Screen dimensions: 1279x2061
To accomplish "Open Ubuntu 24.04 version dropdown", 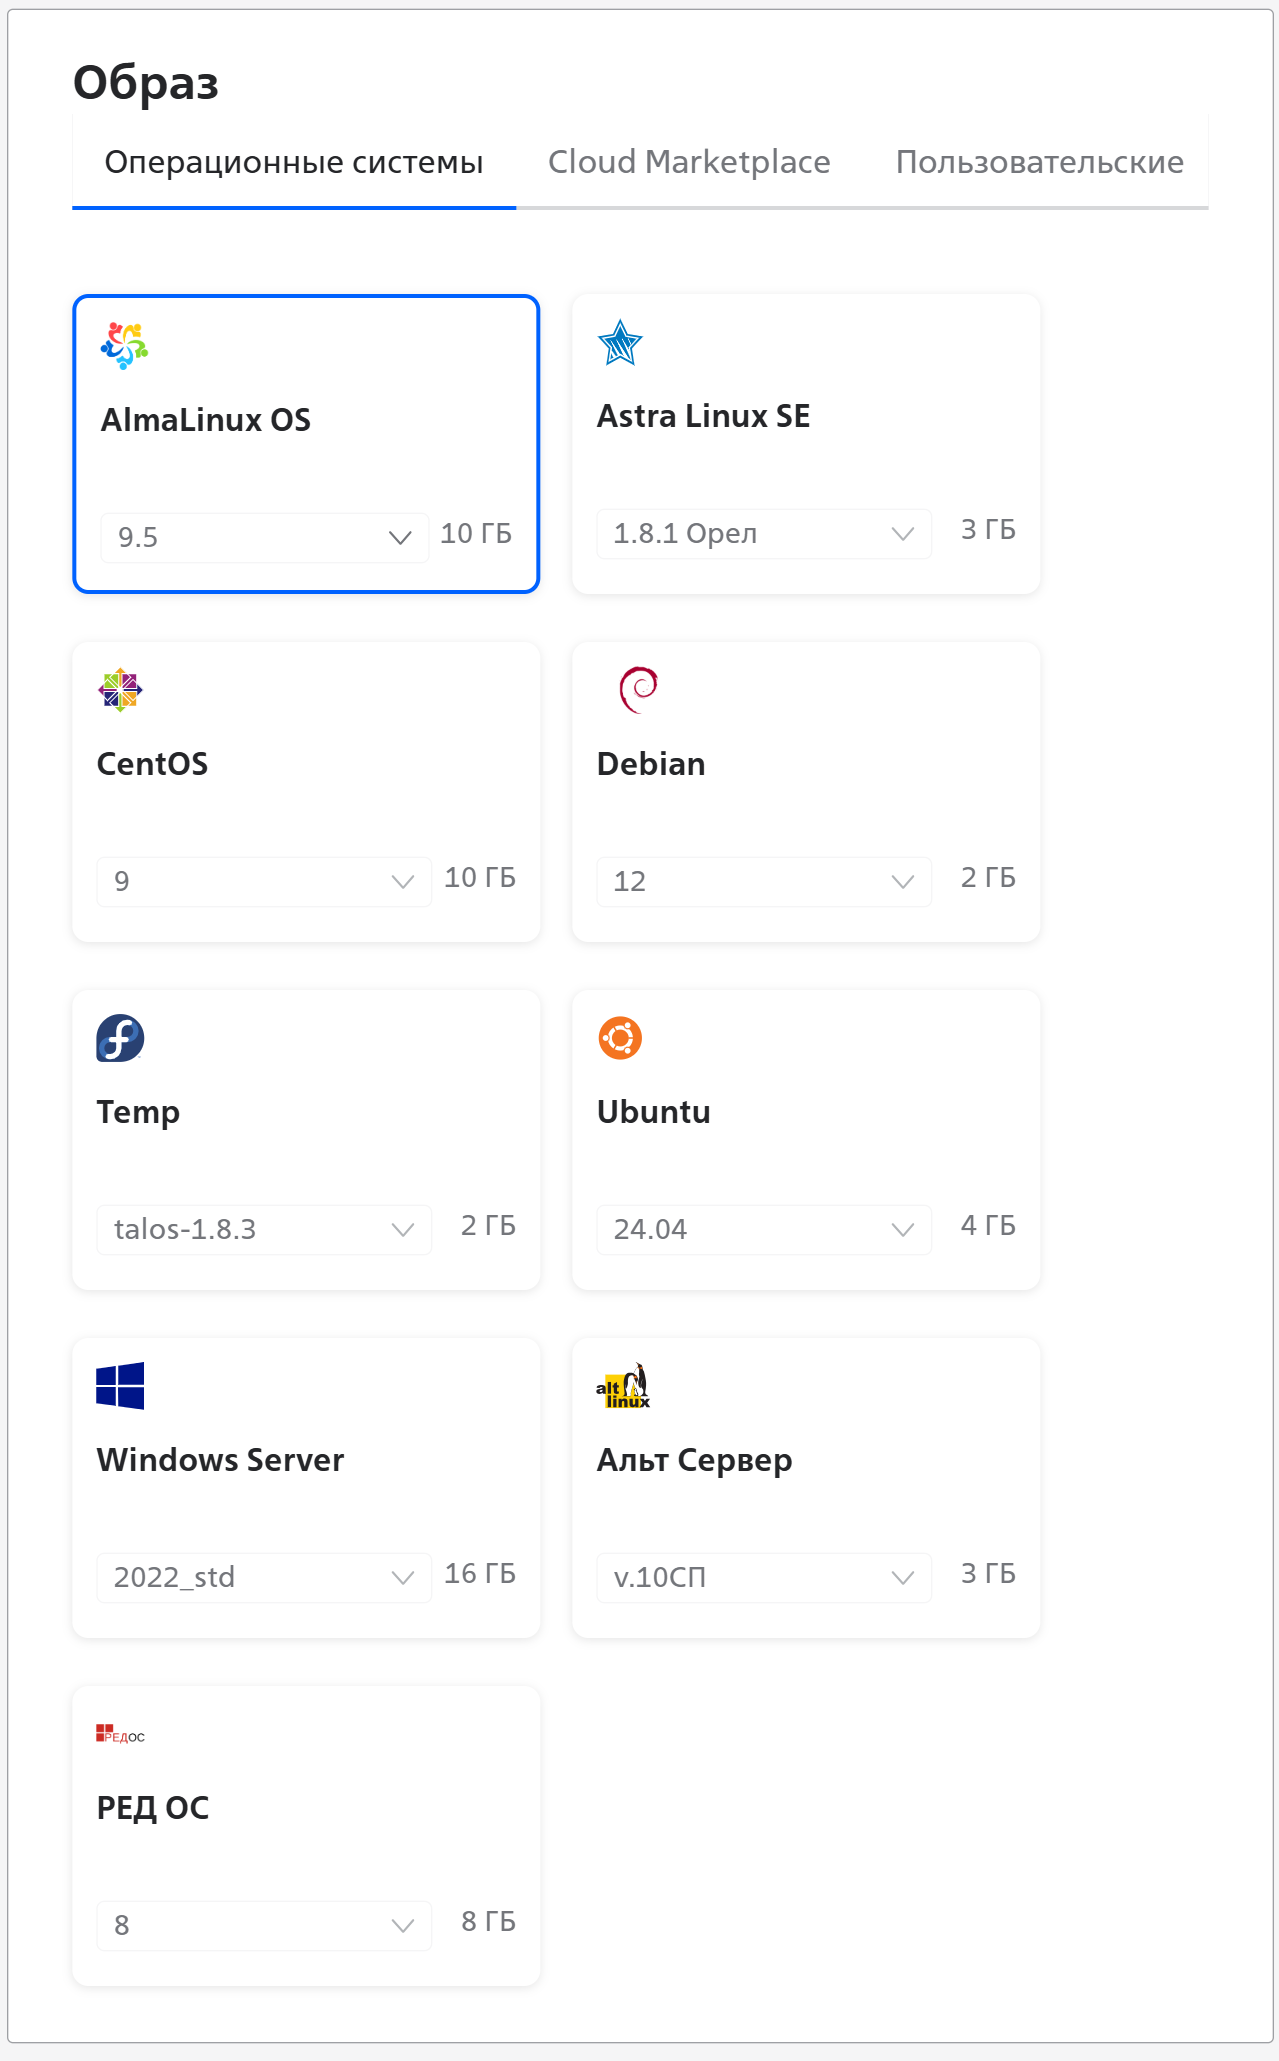I will (x=764, y=1230).
